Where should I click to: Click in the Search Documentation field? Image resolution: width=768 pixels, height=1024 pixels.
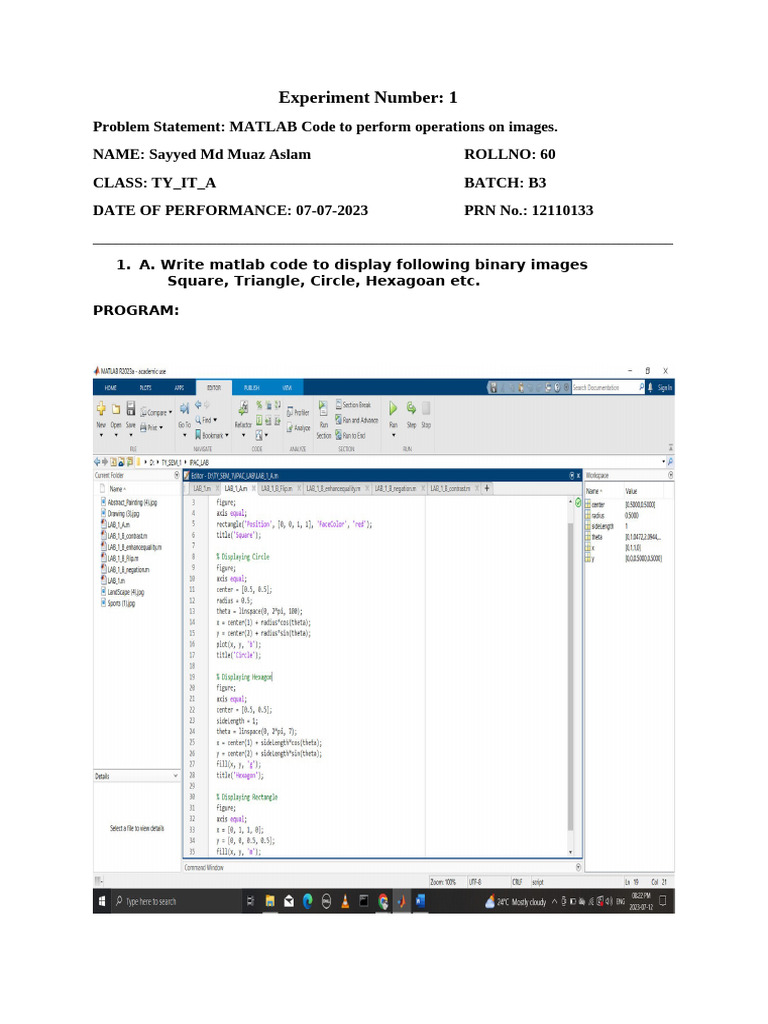605,388
